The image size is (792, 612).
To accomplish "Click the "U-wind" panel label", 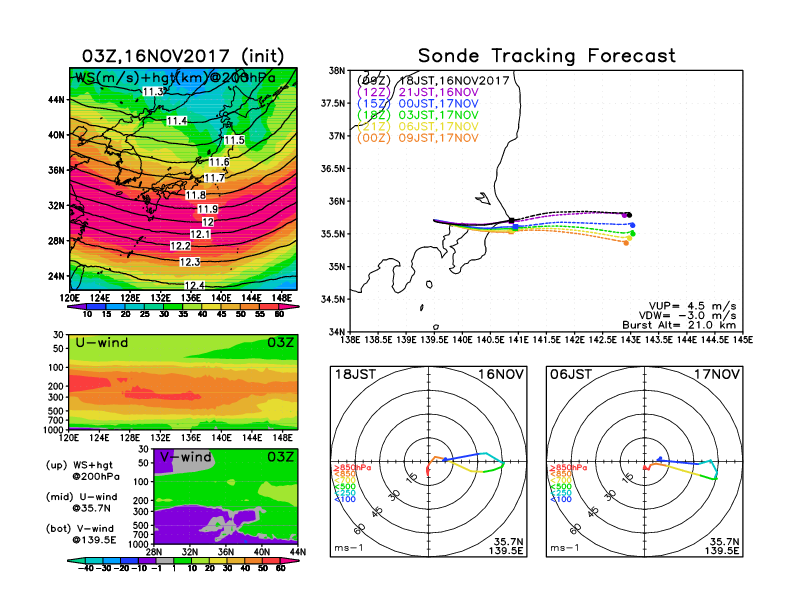I will pos(102,343).
